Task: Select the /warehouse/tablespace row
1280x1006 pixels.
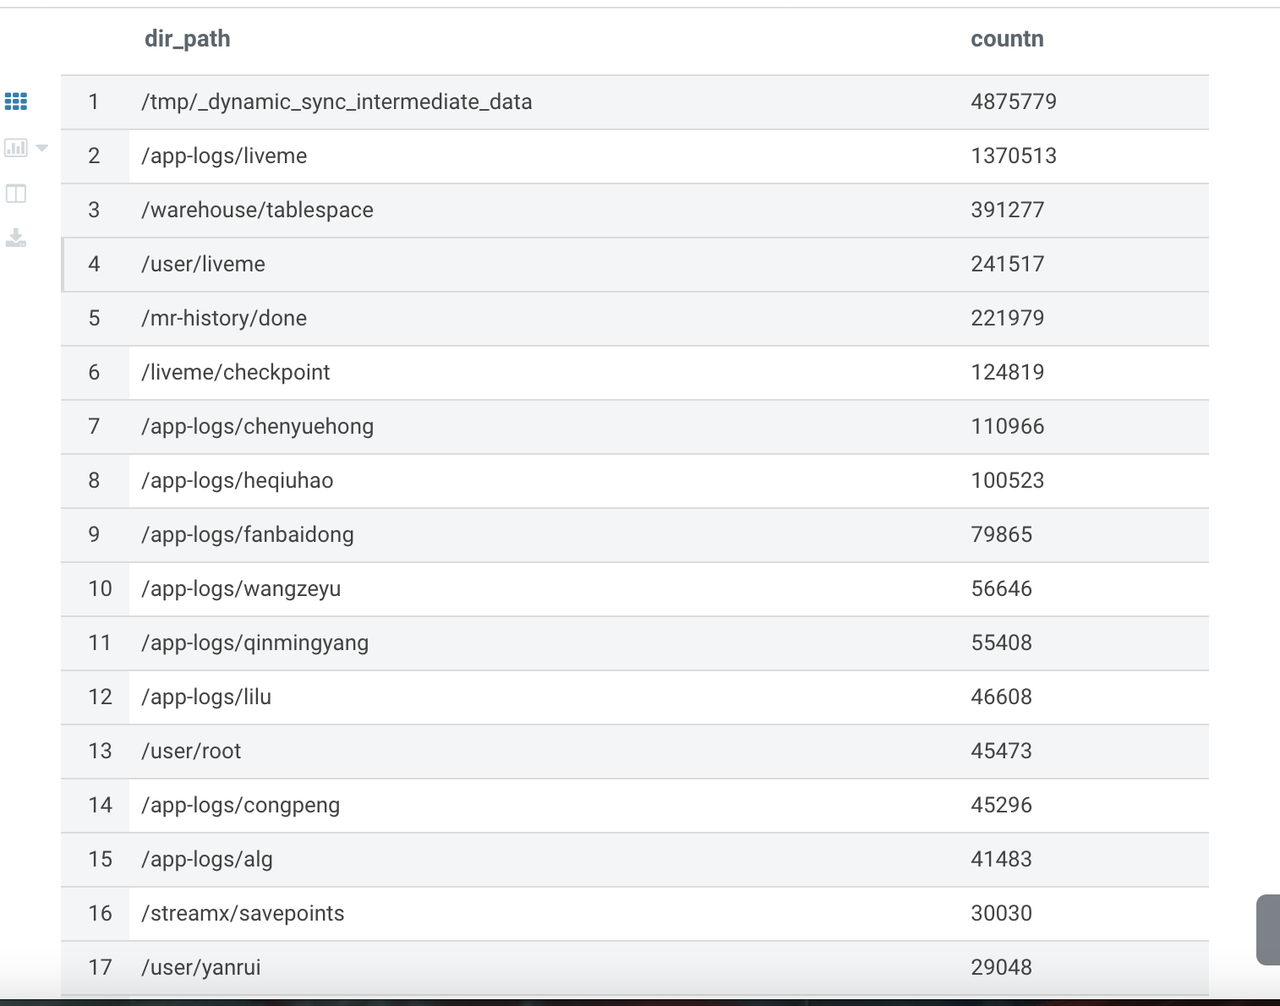Action: pyautogui.click(x=257, y=210)
